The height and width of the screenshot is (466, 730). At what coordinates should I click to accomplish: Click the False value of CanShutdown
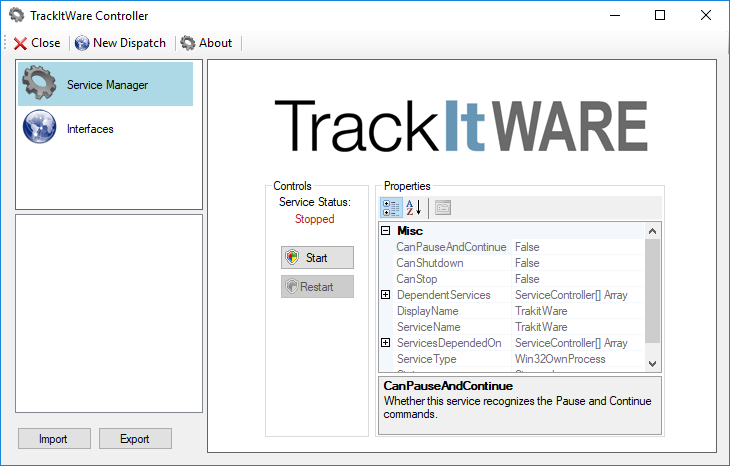pos(527,263)
